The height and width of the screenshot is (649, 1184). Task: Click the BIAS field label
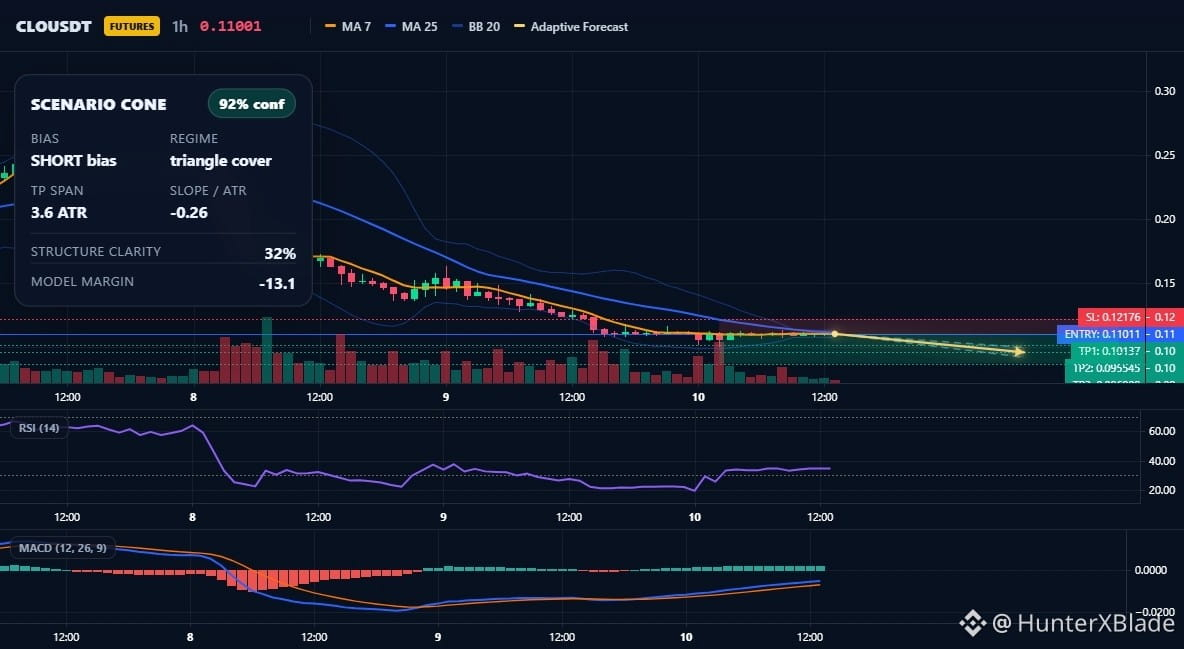tap(45, 138)
